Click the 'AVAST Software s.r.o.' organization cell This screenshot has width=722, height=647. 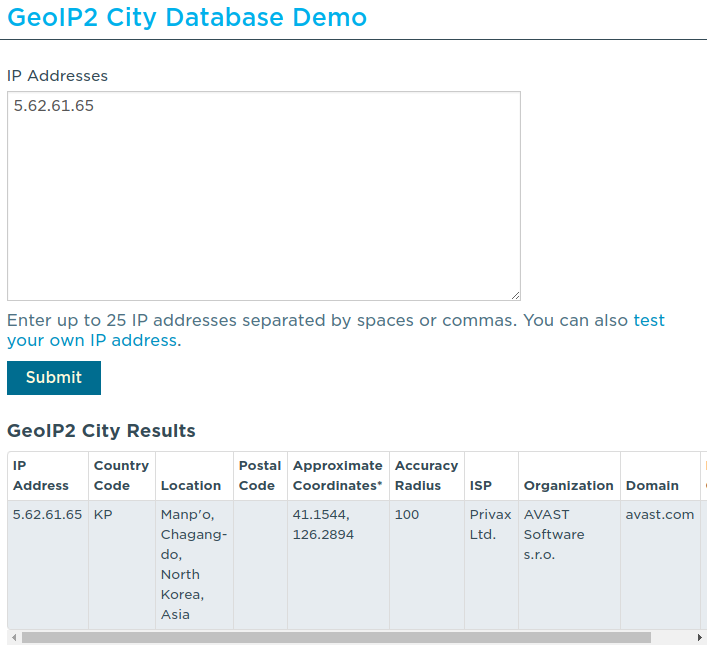(x=569, y=565)
